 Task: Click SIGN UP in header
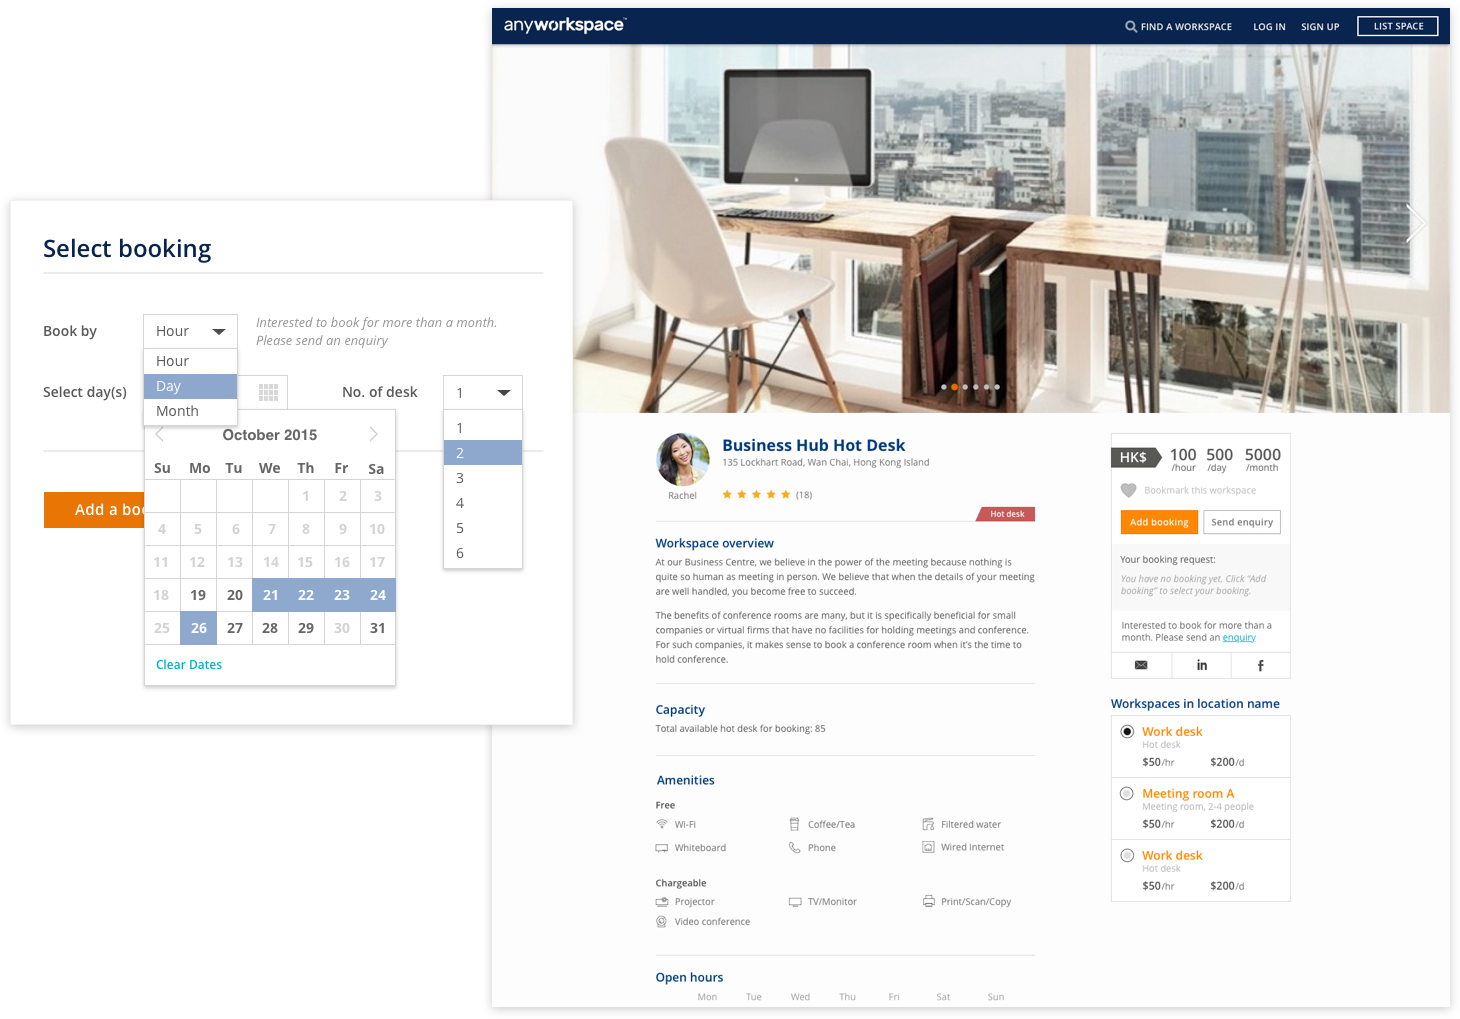tap(1320, 27)
